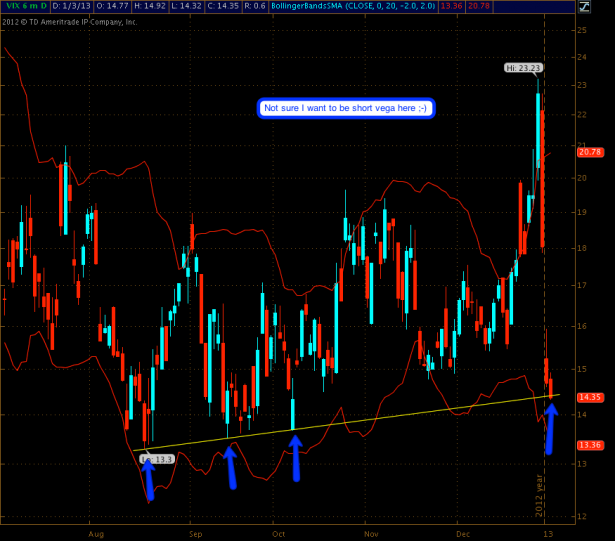Select the blue arrow beside the Lo 13.3 label

[x=148, y=480]
